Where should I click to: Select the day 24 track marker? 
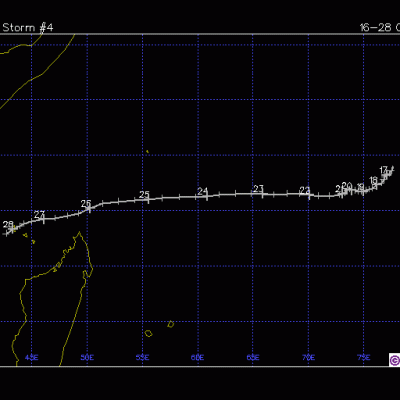pos(203,191)
